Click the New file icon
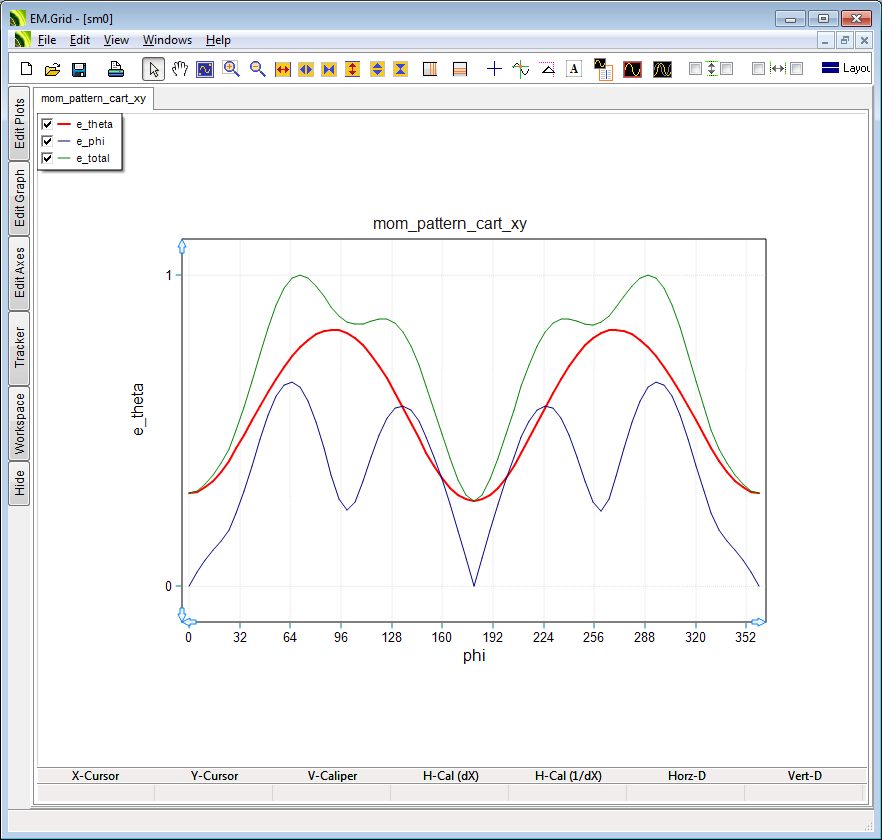Image resolution: width=882 pixels, height=840 pixels. 27,69
